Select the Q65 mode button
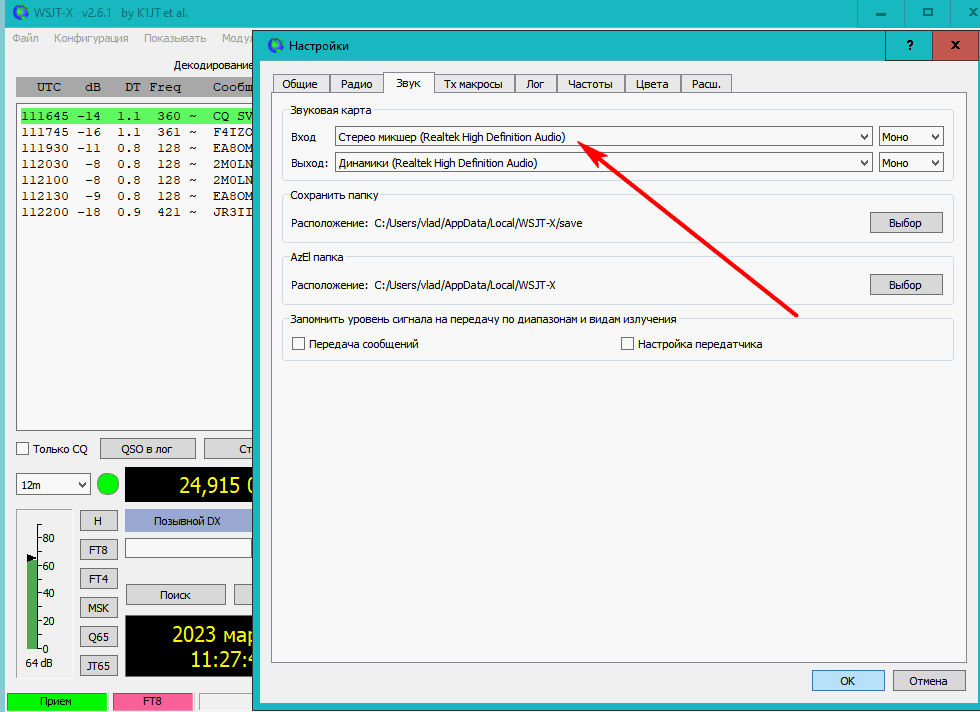 tap(98, 637)
